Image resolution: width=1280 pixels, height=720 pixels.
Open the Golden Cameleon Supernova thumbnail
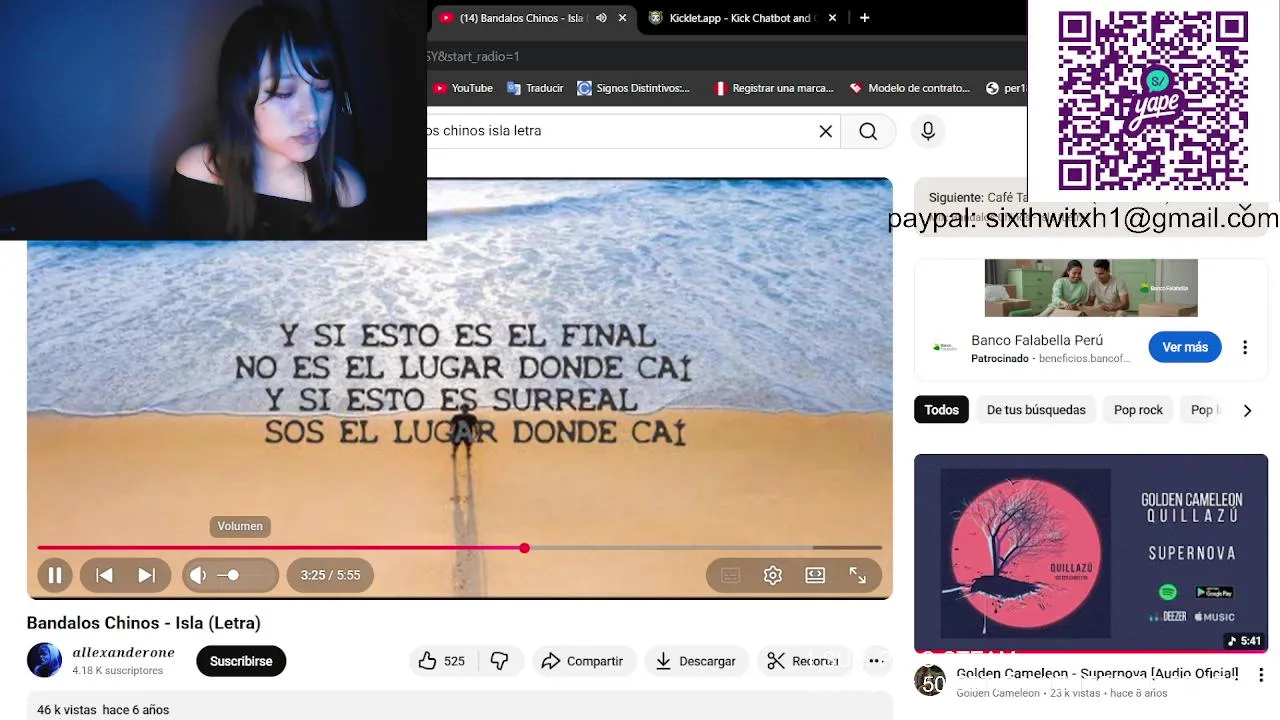click(1091, 553)
